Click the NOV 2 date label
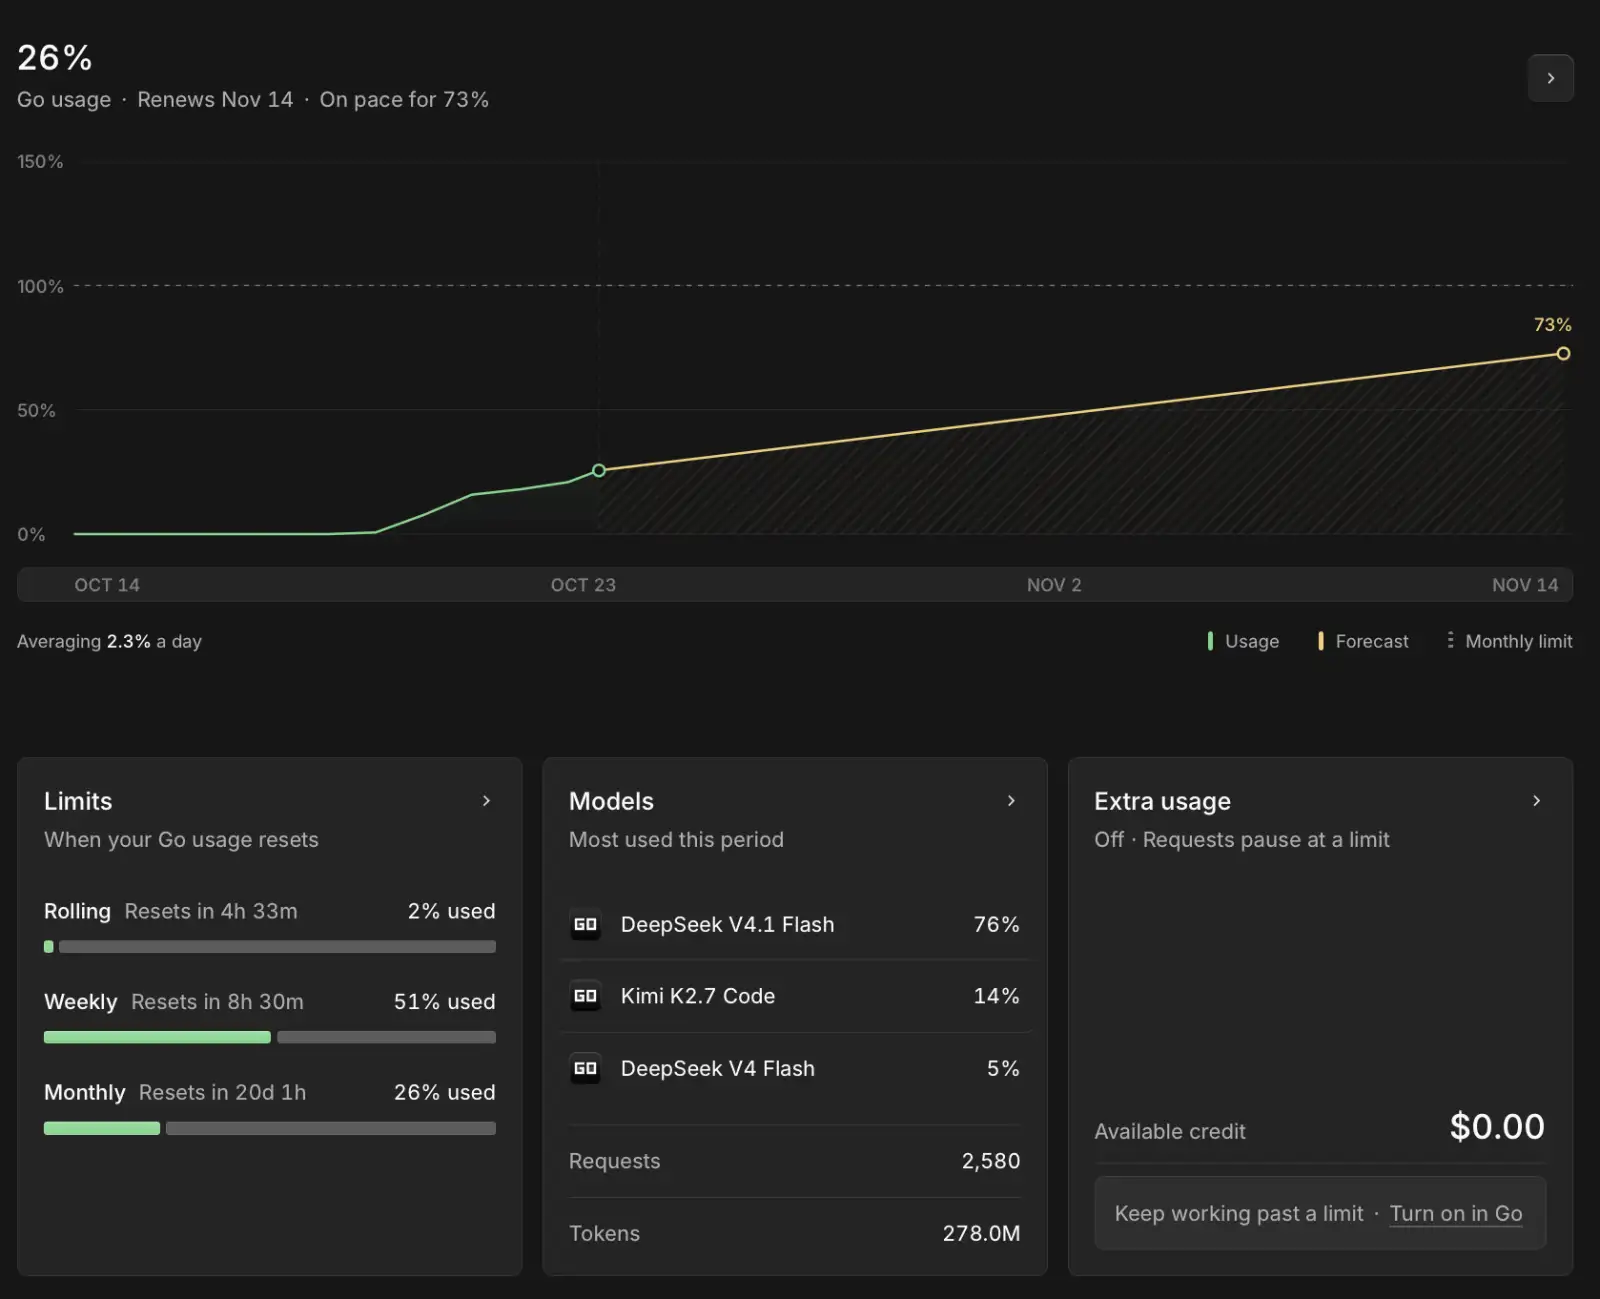Image resolution: width=1600 pixels, height=1299 pixels. click(1054, 585)
